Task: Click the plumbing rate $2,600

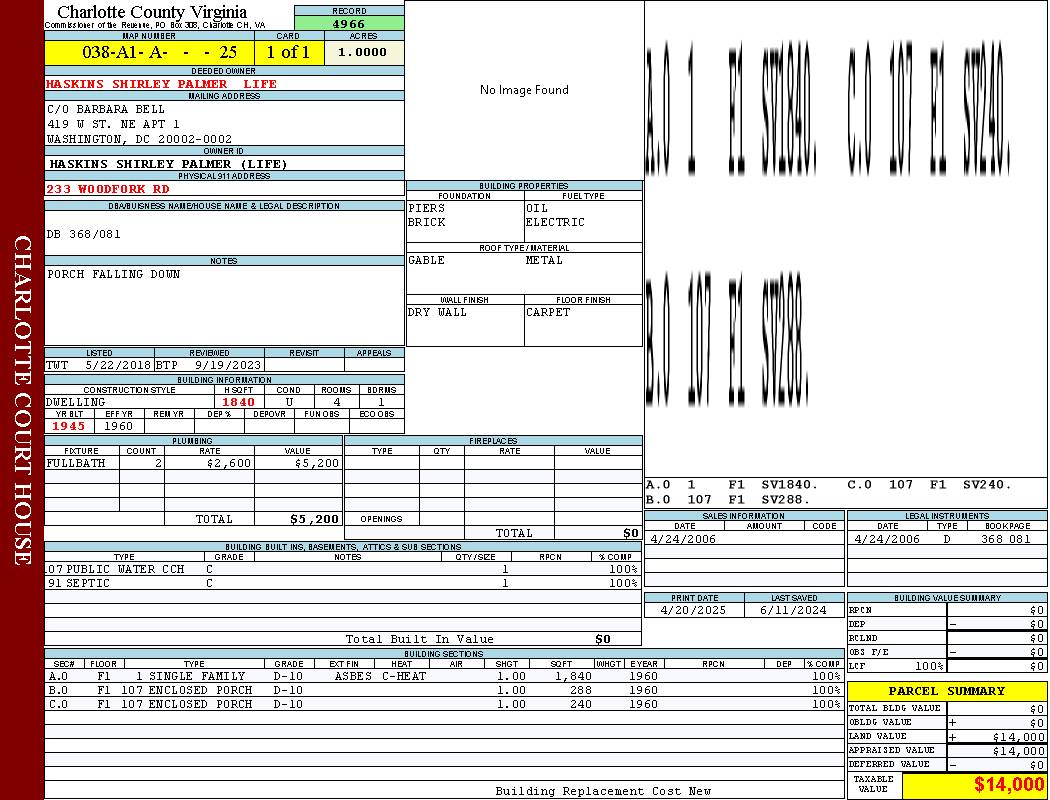Action: click(x=229, y=463)
